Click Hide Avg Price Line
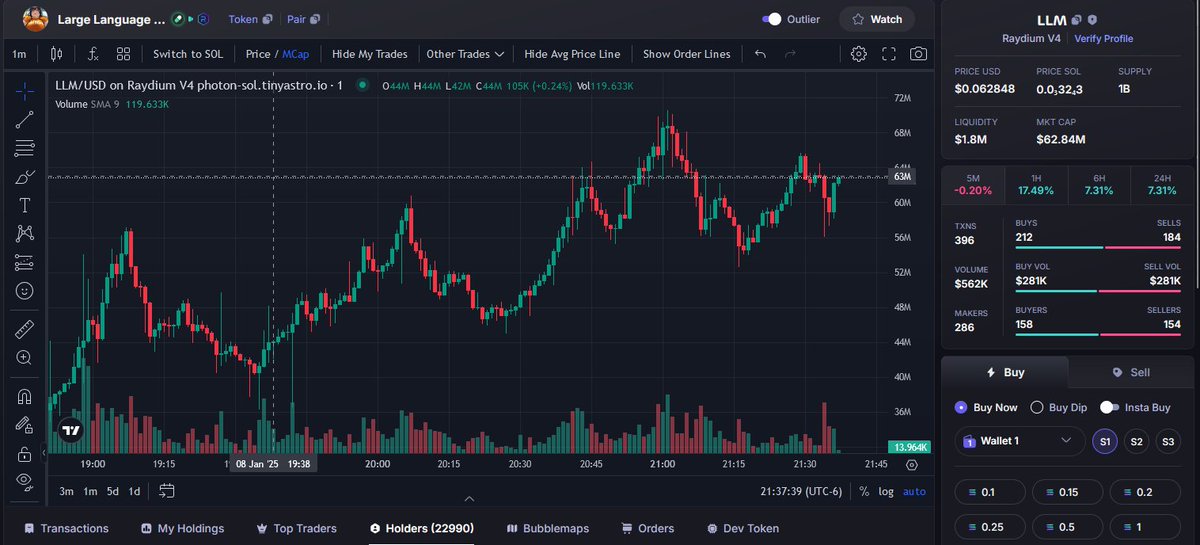The width and height of the screenshot is (1200, 545). pos(572,54)
